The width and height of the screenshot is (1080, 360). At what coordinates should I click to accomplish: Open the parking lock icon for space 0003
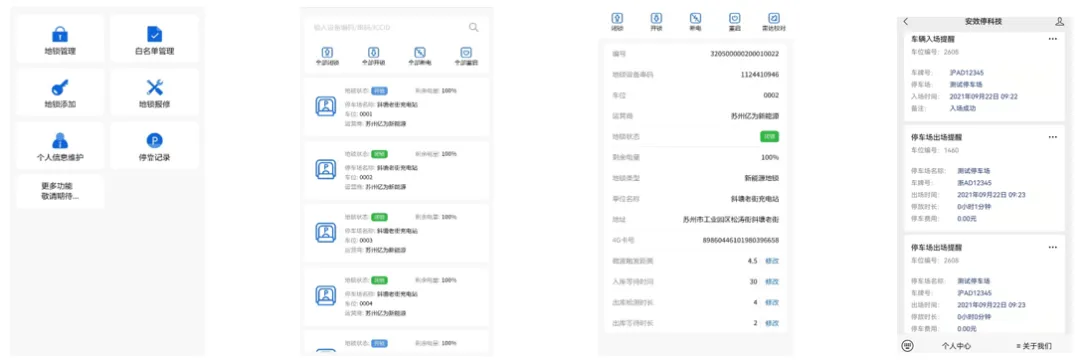(x=325, y=233)
